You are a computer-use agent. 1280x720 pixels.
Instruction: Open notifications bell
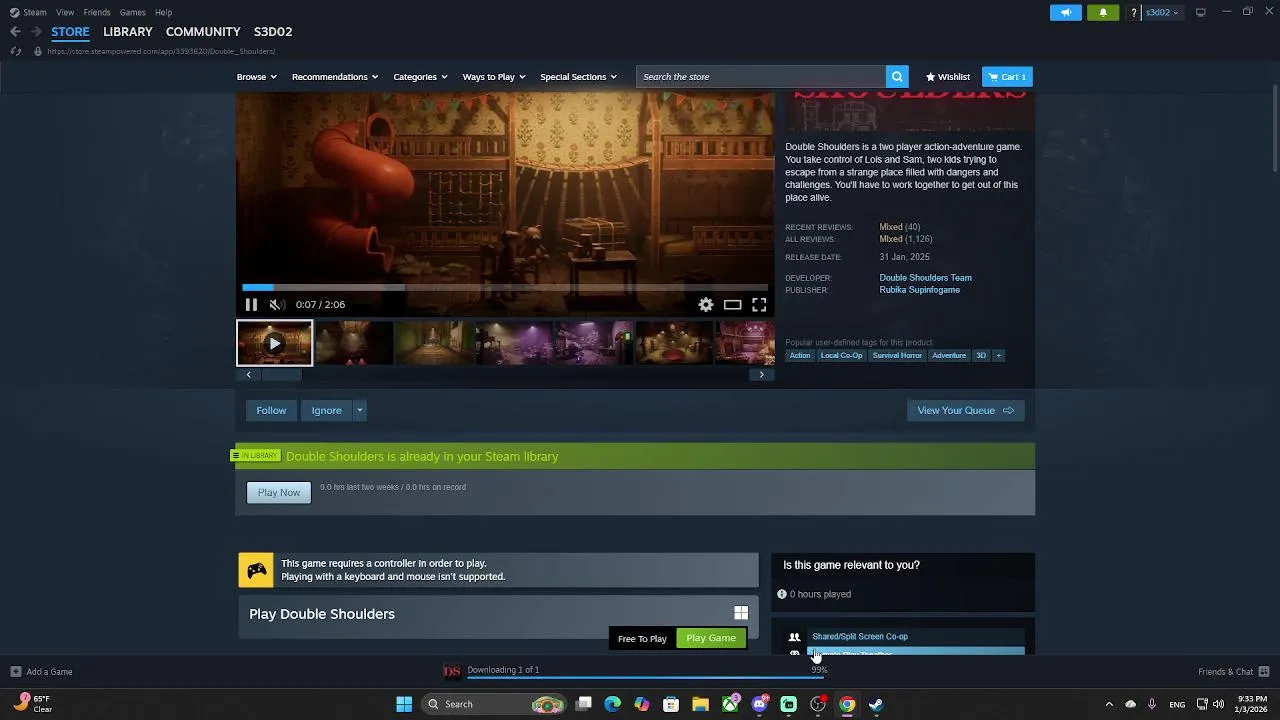pyautogui.click(x=1103, y=12)
